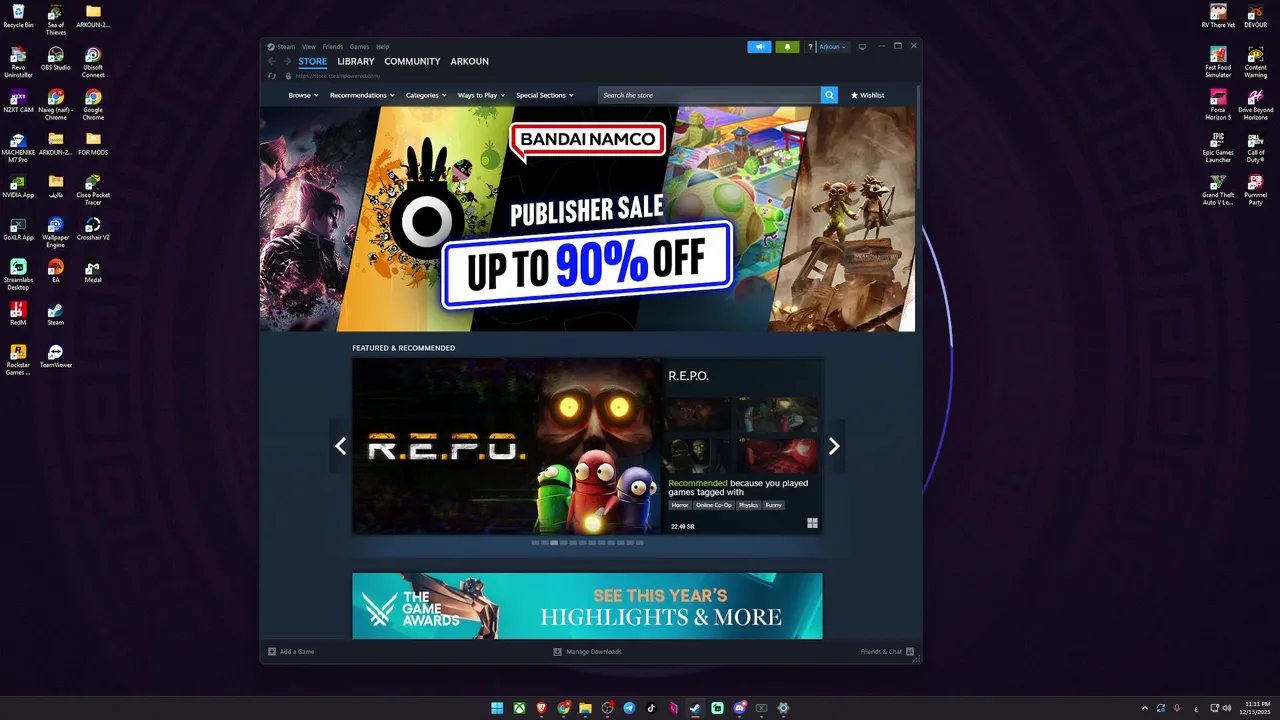Click the Steam store search magnifier button
This screenshot has width=1280, height=720.
[x=829, y=95]
